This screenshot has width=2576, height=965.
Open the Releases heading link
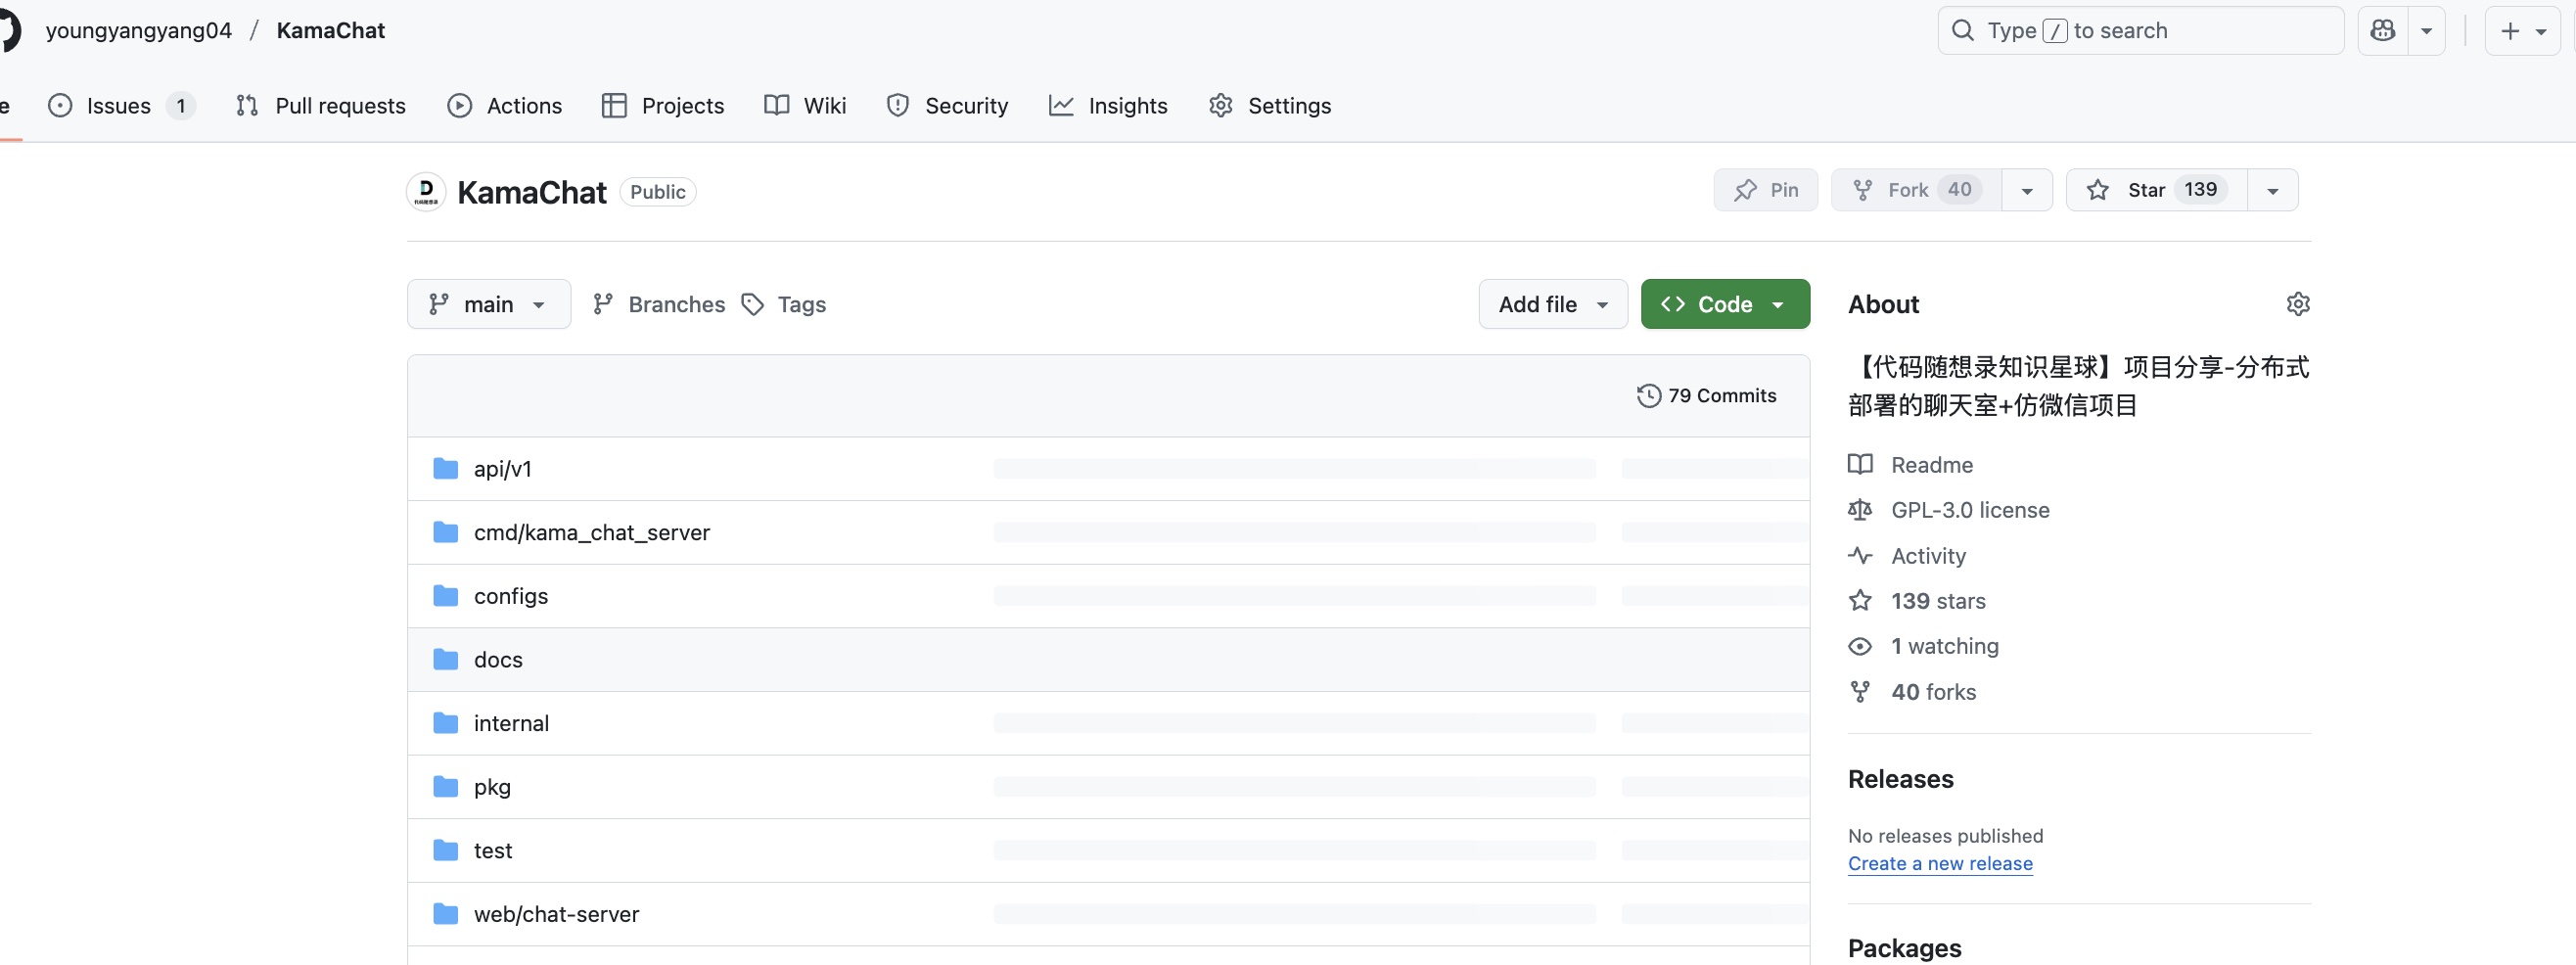click(x=1900, y=779)
